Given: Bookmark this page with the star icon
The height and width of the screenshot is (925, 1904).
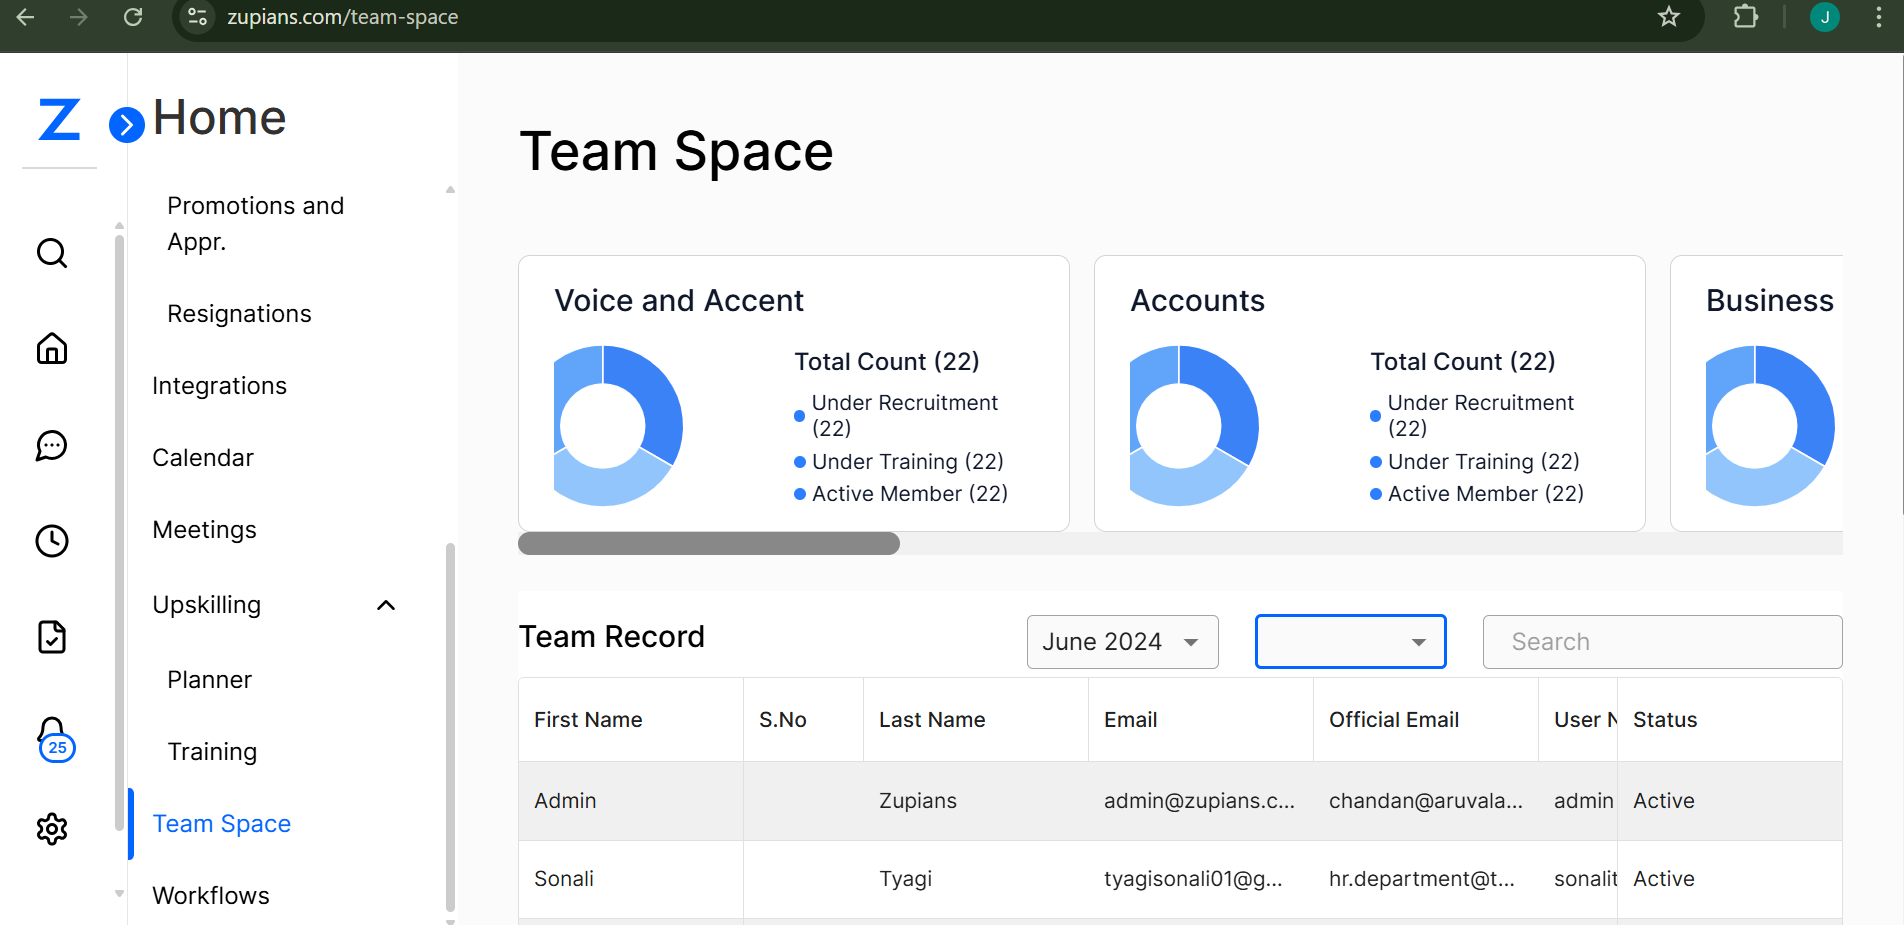Looking at the screenshot, I should tap(1669, 17).
